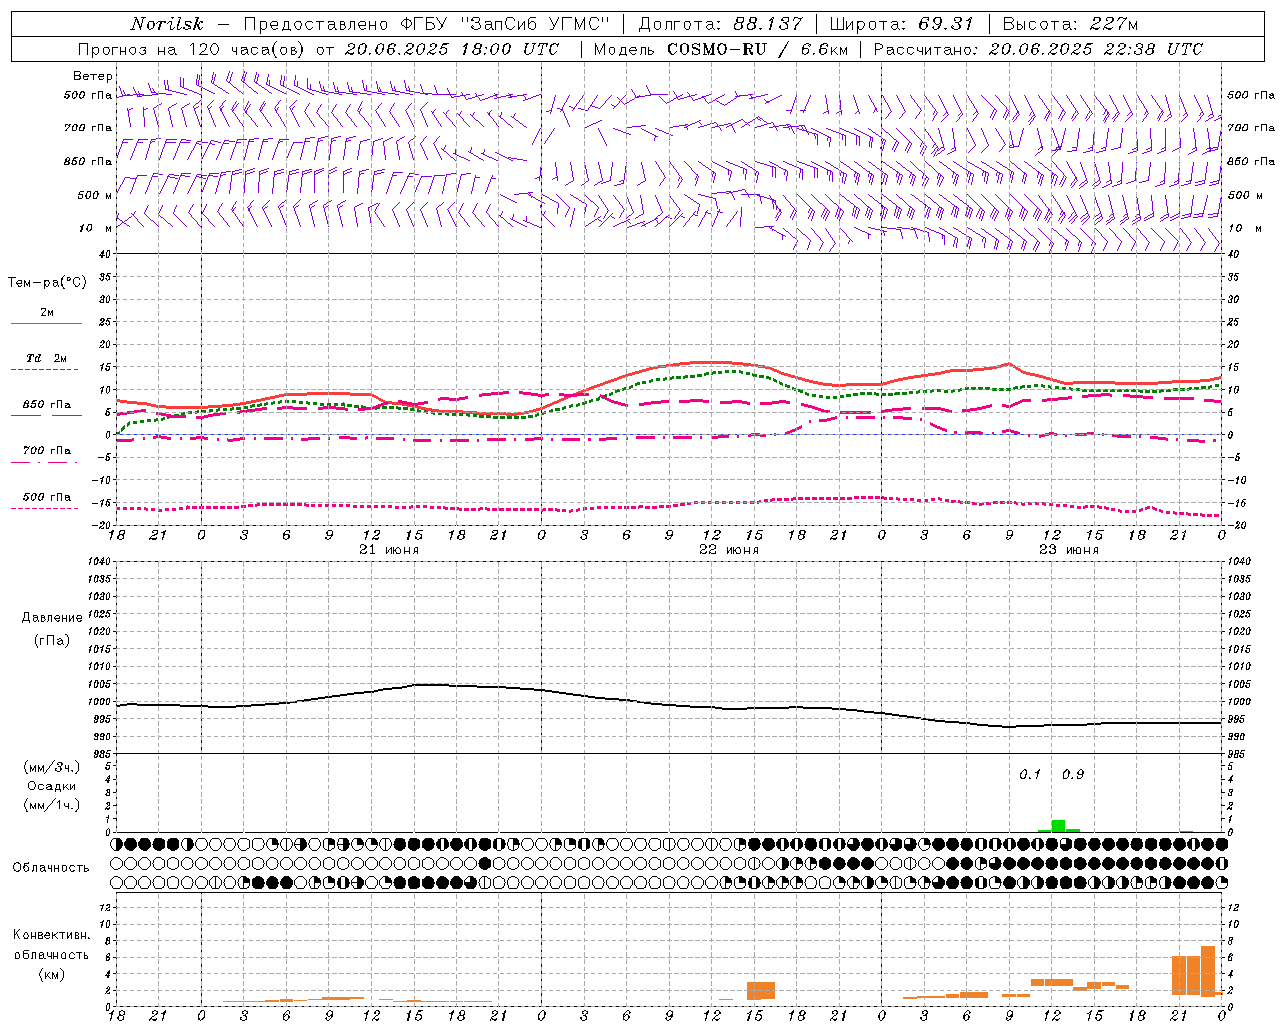This screenshot has width=1280, height=1024.
Task: Click the orange convective bar on 22 июня
Action: click(x=761, y=991)
